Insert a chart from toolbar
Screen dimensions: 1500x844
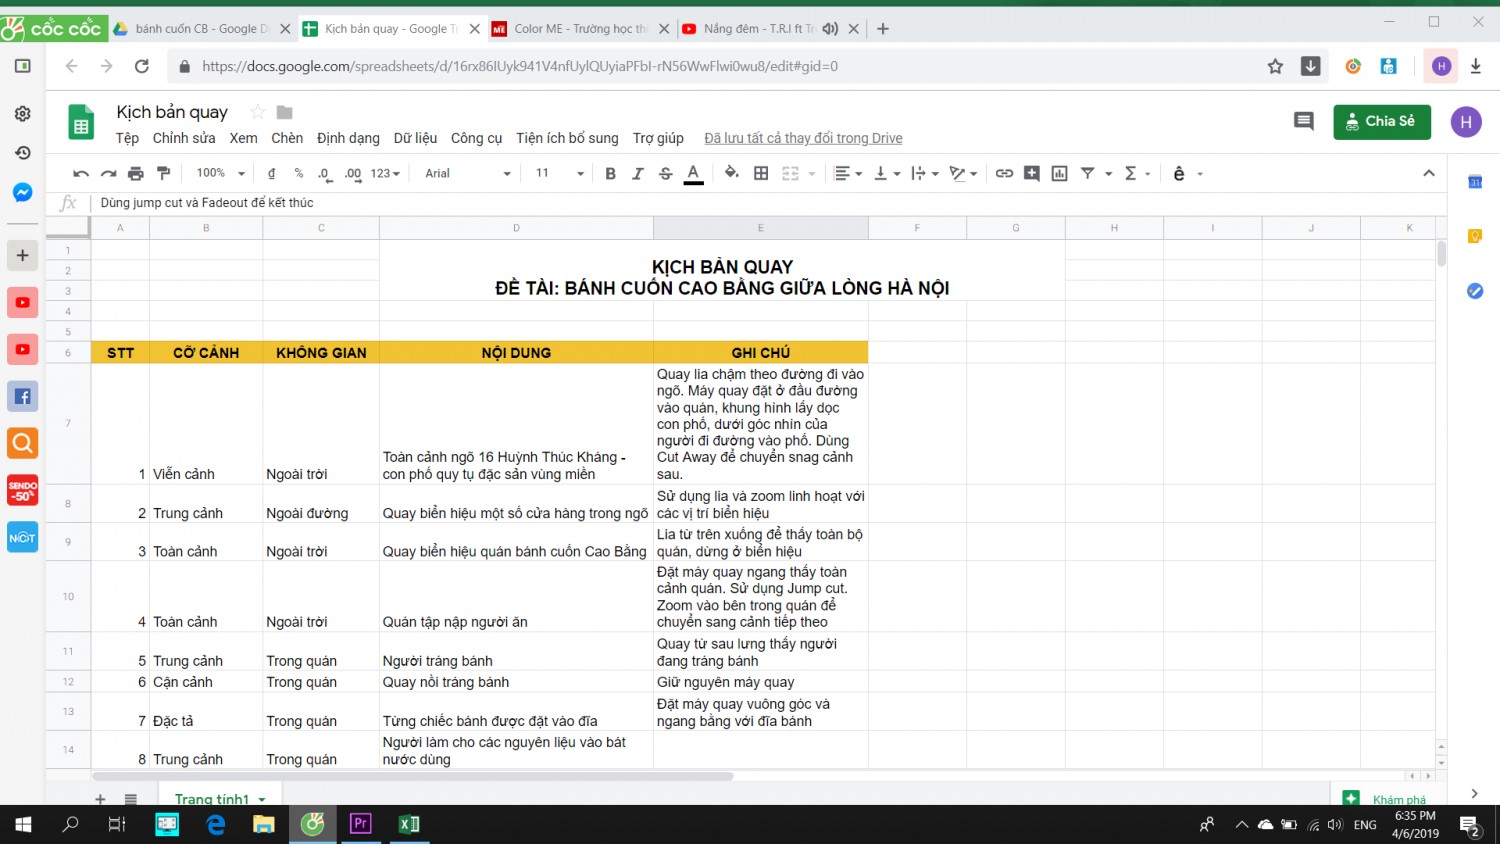1060,174
